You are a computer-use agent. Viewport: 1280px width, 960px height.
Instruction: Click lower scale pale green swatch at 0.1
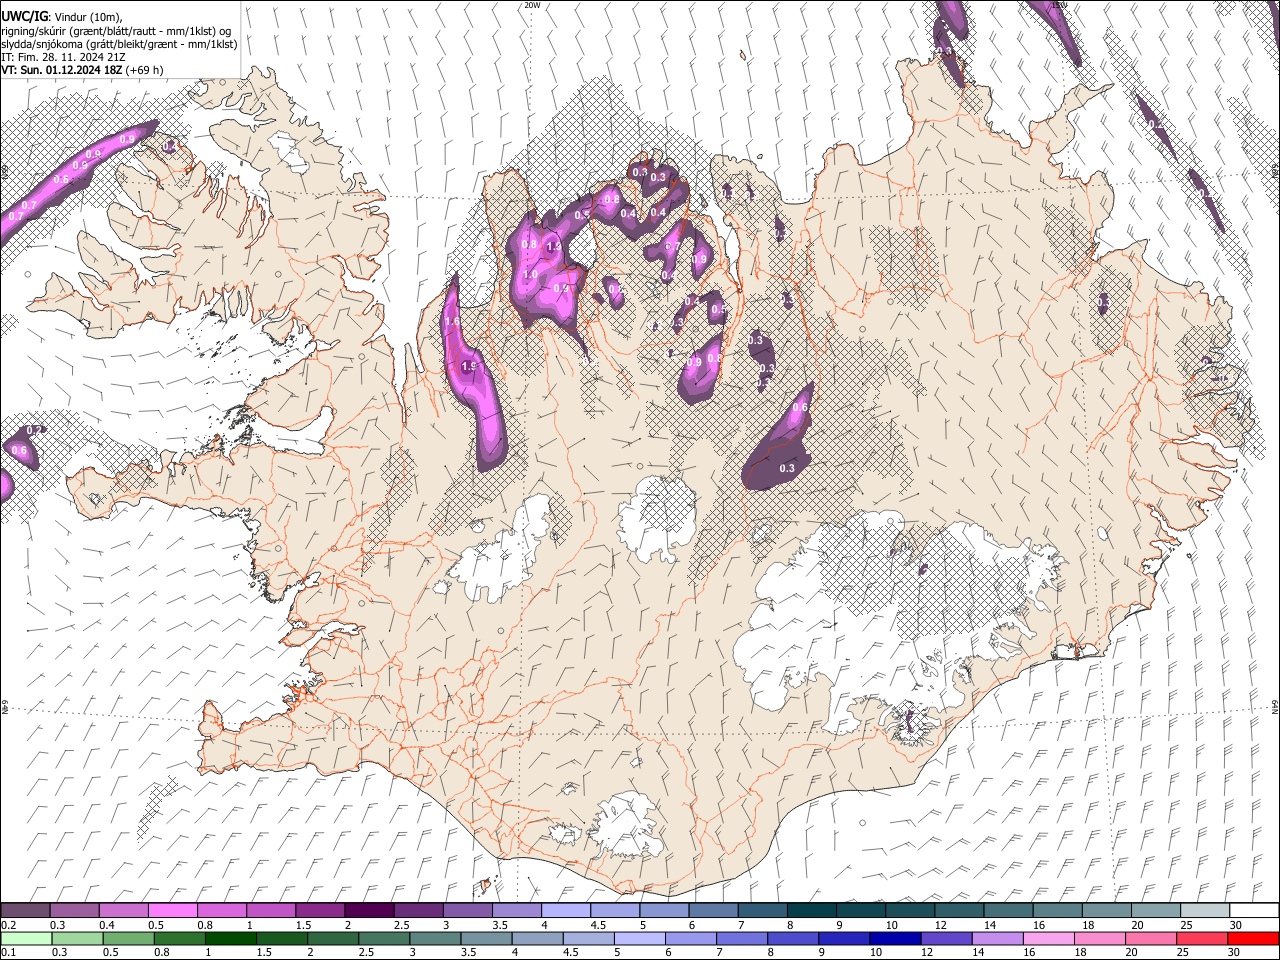tap(25, 938)
